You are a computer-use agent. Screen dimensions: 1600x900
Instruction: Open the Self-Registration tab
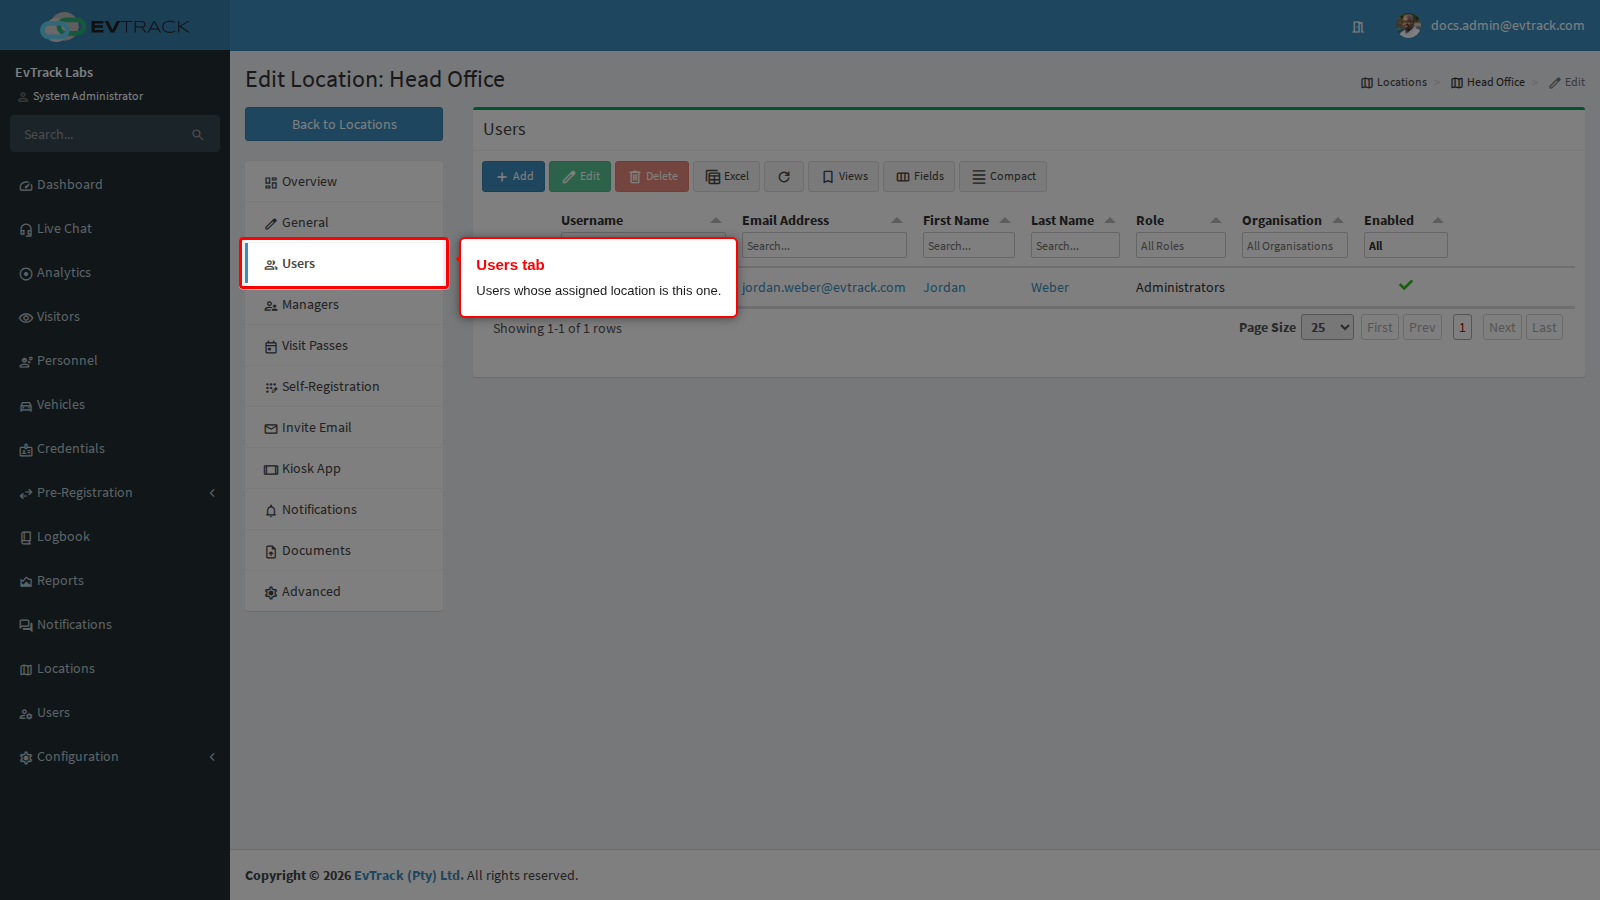tap(344, 387)
